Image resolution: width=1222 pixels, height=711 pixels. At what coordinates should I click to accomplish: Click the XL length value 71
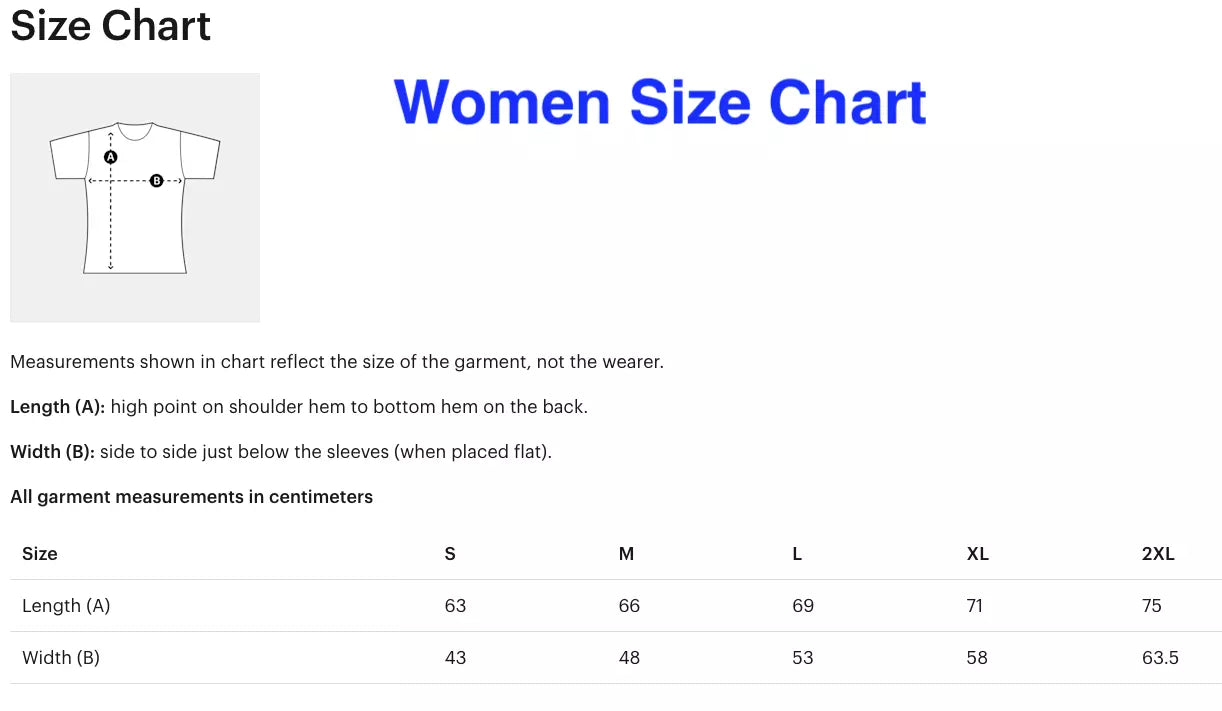pyautogui.click(x=975, y=606)
